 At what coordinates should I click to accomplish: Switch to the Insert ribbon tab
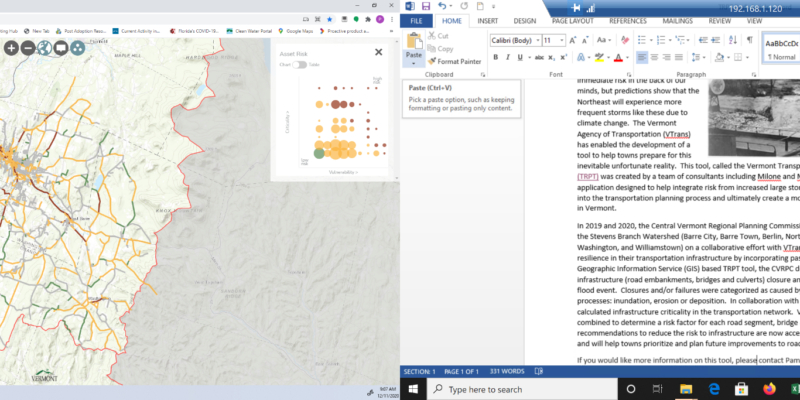488,20
